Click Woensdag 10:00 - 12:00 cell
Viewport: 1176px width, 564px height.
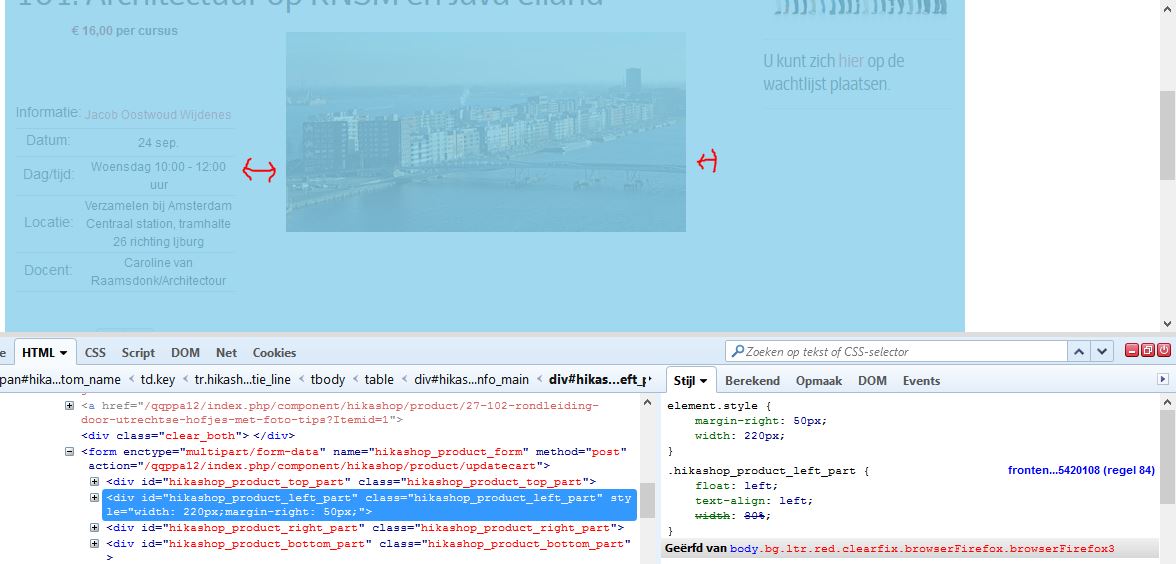[x=158, y=176]
